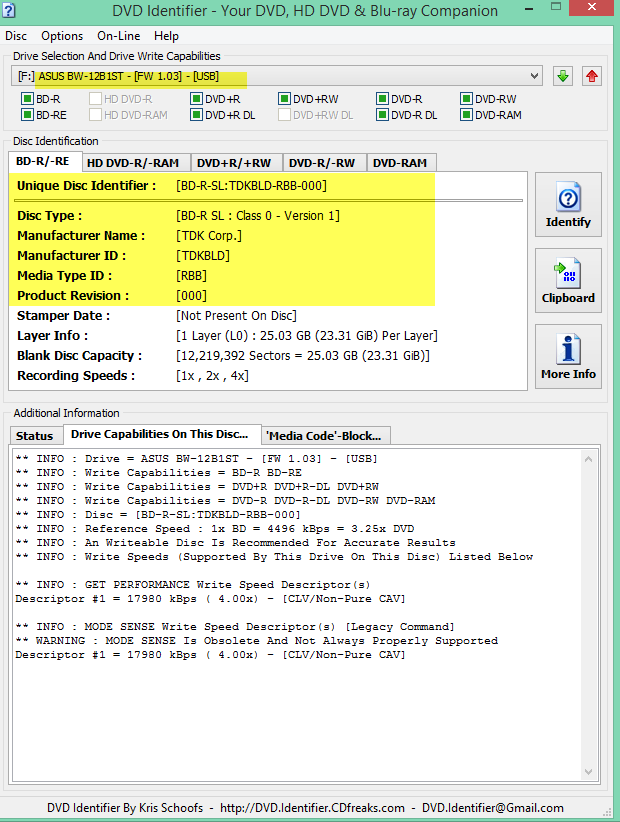
Task: Click the Gmail address in the footer
Action: point(493,808)
